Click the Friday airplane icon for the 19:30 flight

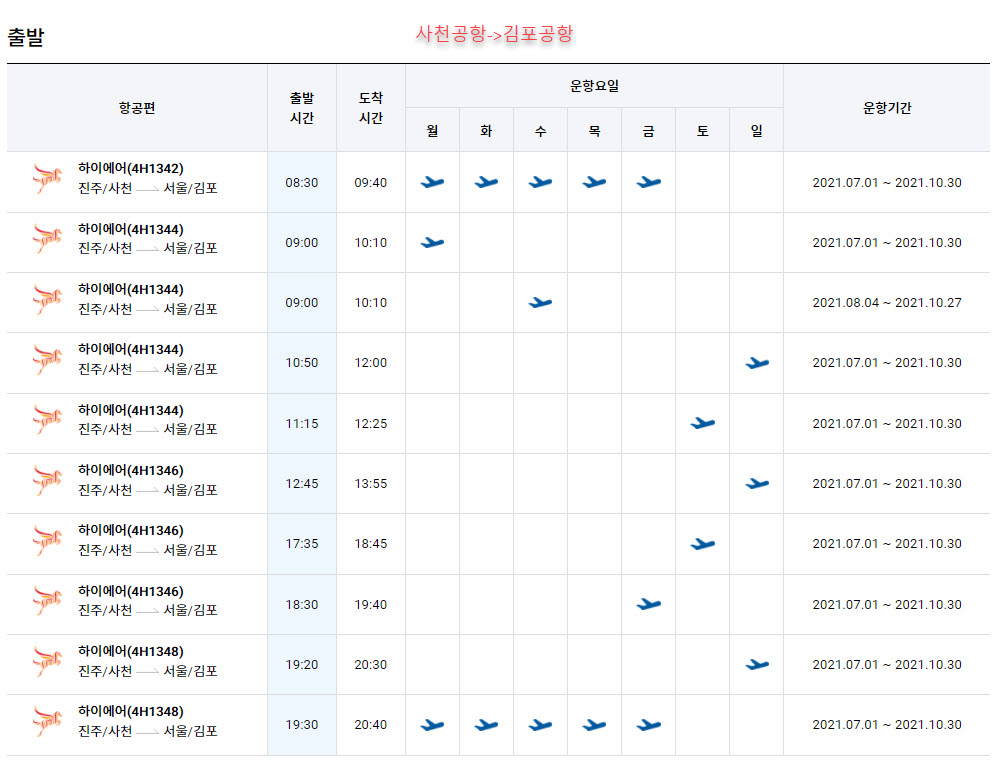tap(649, 725)
